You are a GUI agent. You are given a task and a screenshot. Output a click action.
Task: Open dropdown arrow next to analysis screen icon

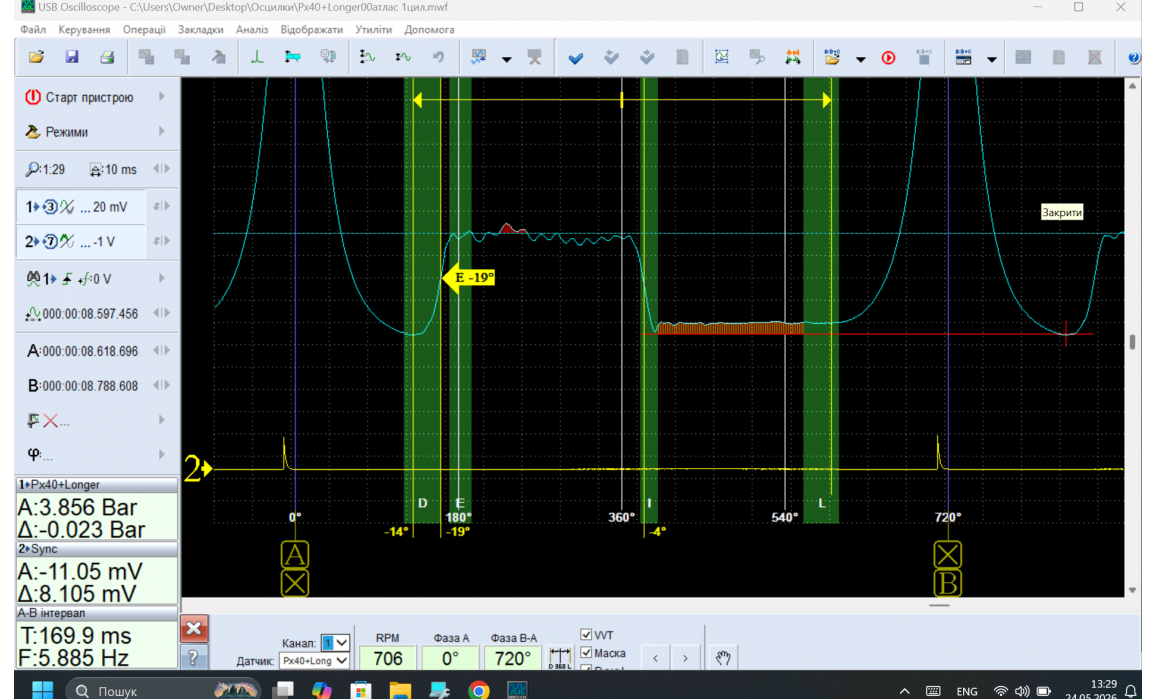pyautogui.click(x=506, y=59)
